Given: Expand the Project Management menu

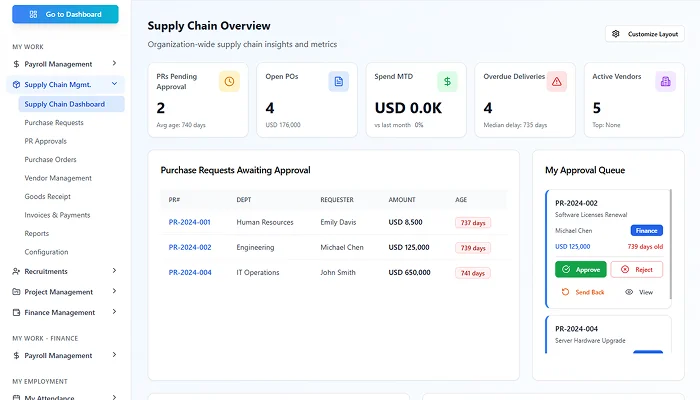Looking at the screenshot, I should click(x=115, y=291).
